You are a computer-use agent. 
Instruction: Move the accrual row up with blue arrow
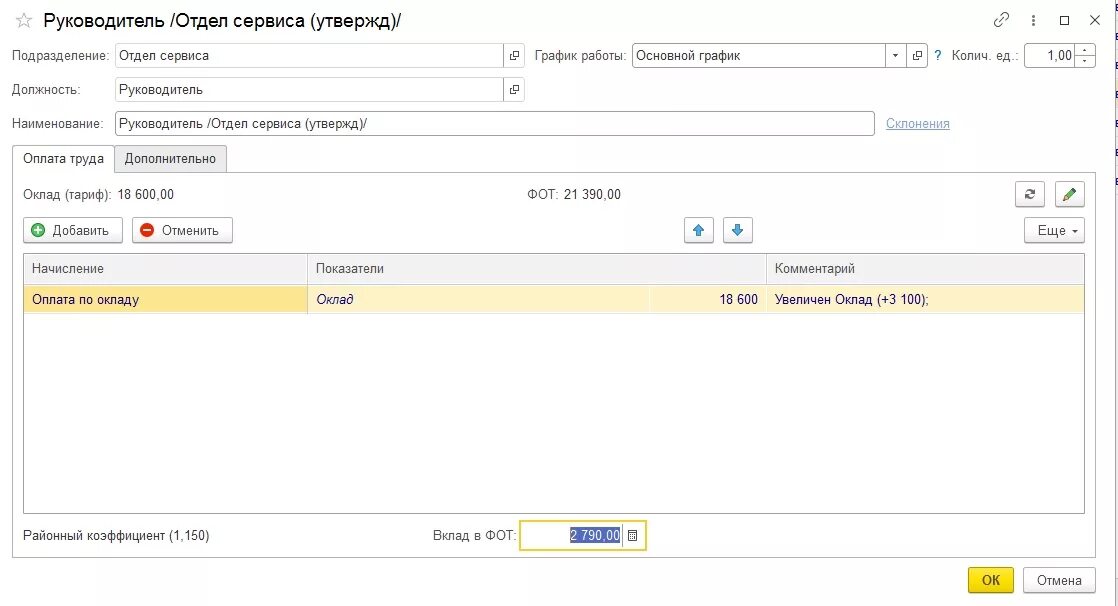point(699,230)
